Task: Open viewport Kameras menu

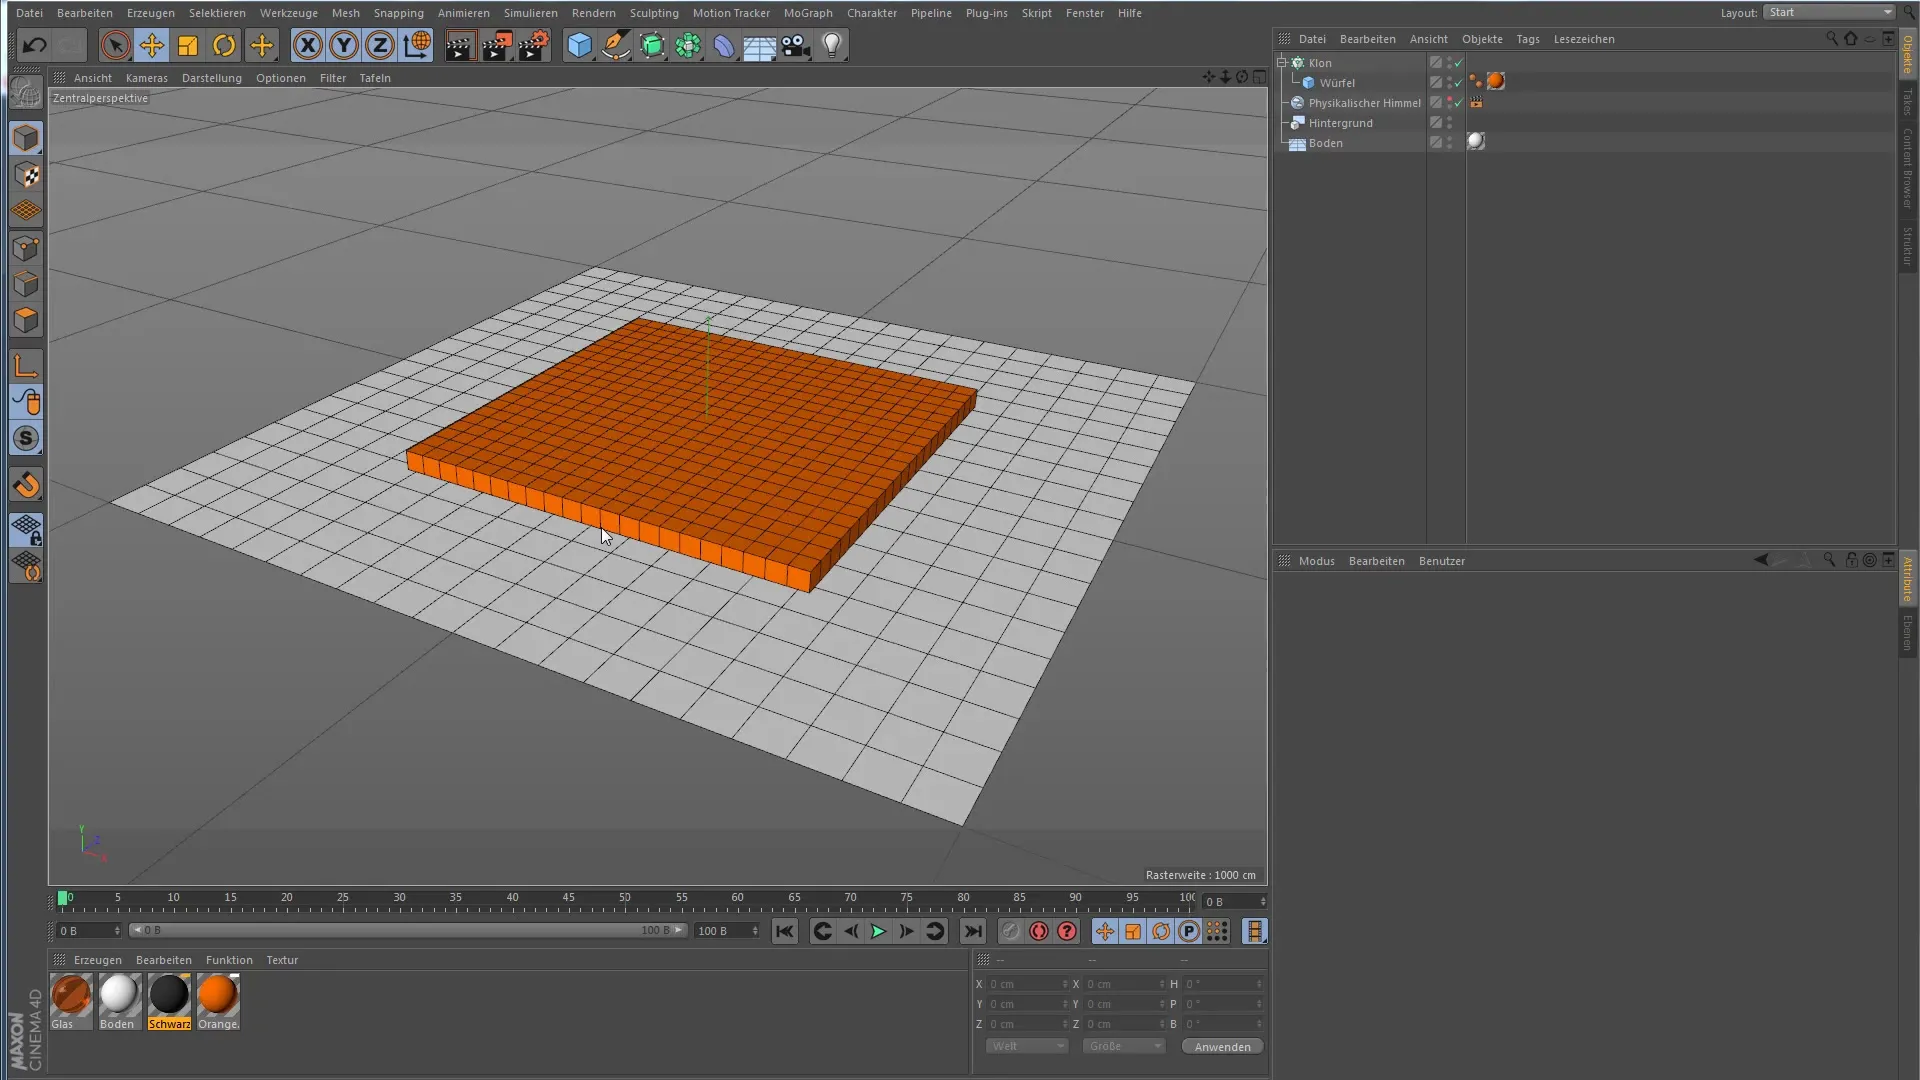Action: point(147,78)
